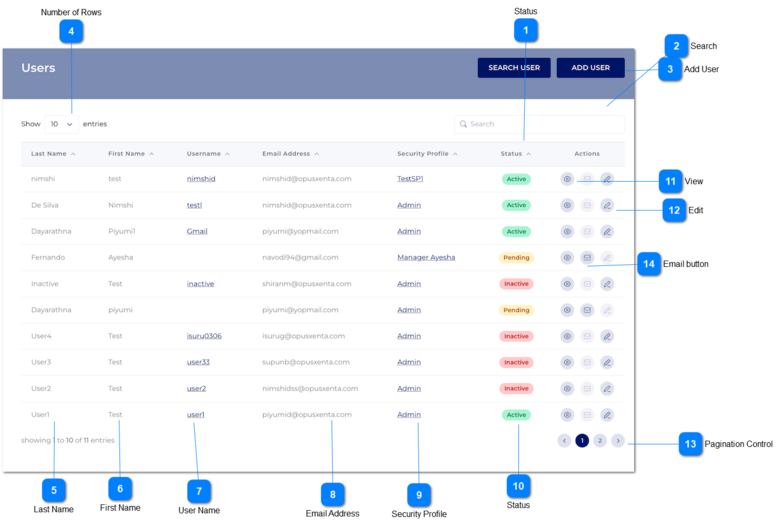View details of User4 row
Viewport: 781px width, 527px height.
(x=567, y=336)
